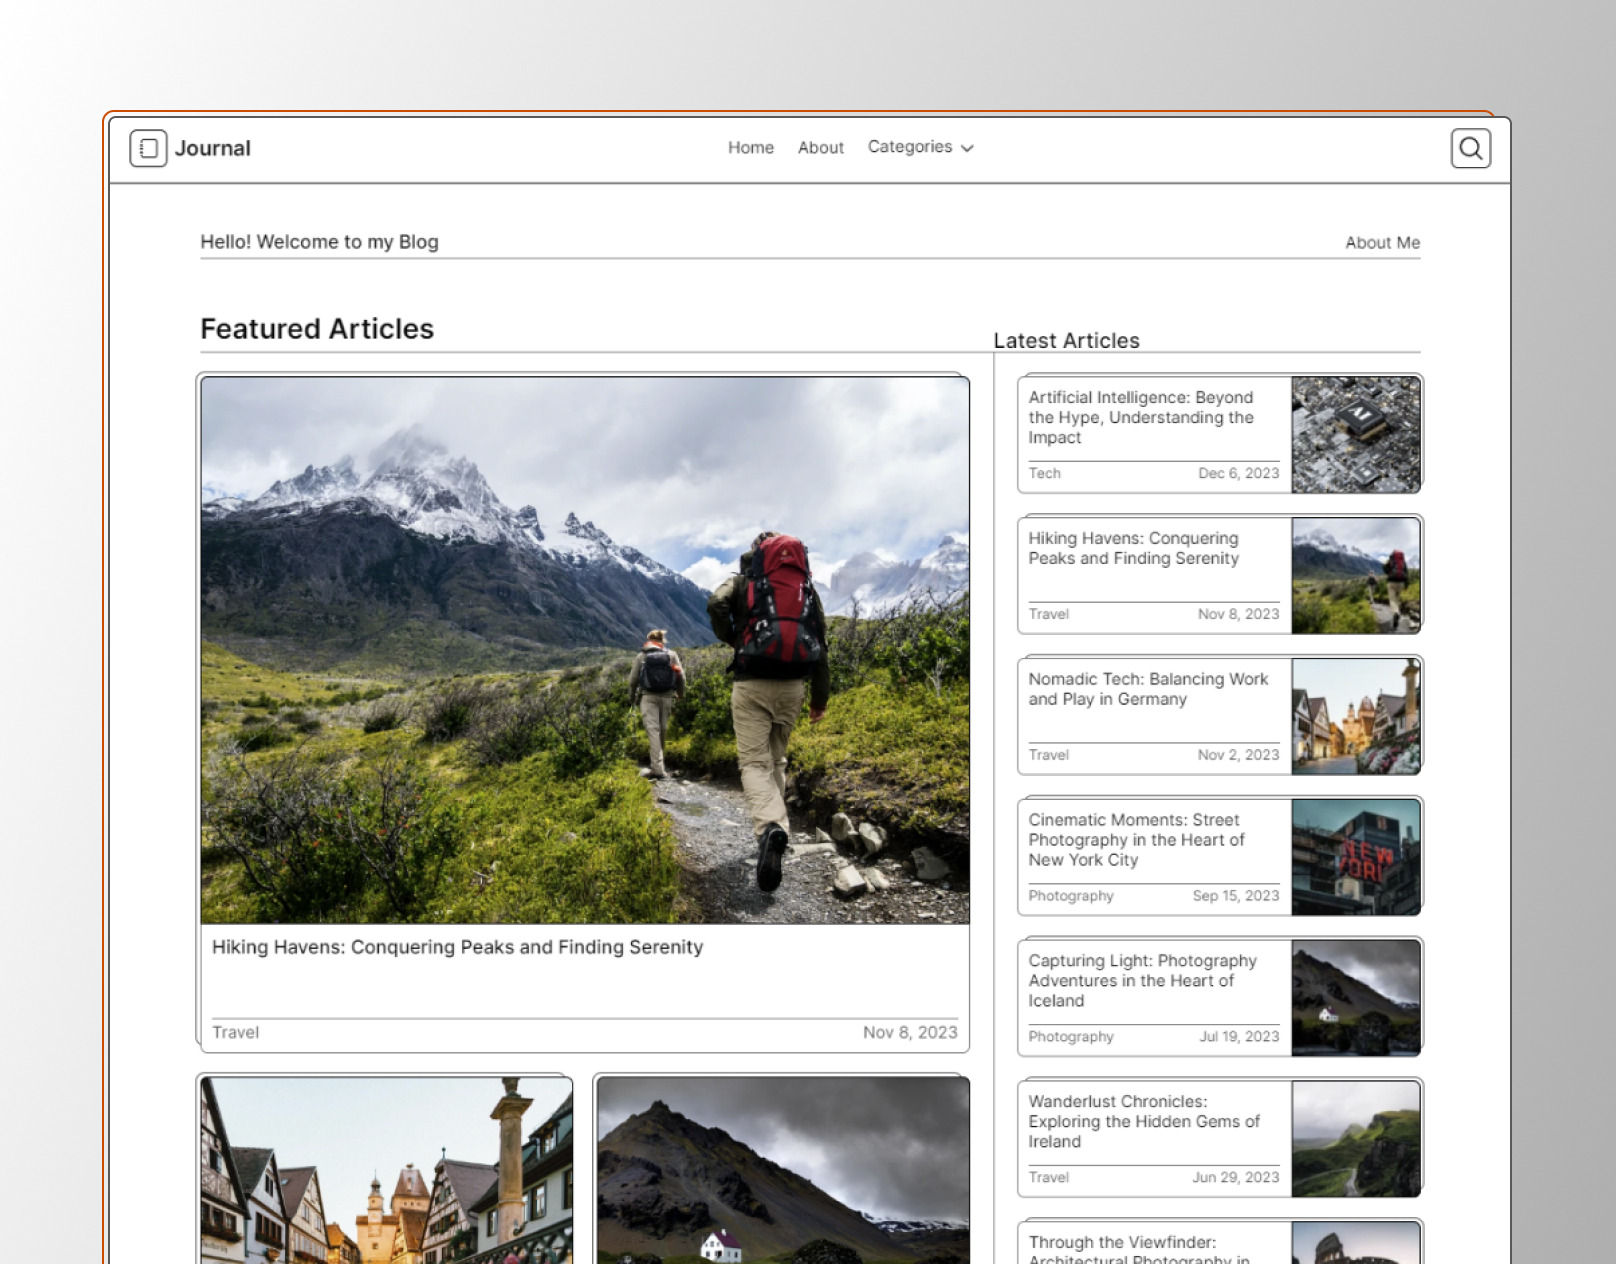Click the German town featured image
Image resolution: width=1616 pixels, height=1264 pixels.
click(386, 1170)
